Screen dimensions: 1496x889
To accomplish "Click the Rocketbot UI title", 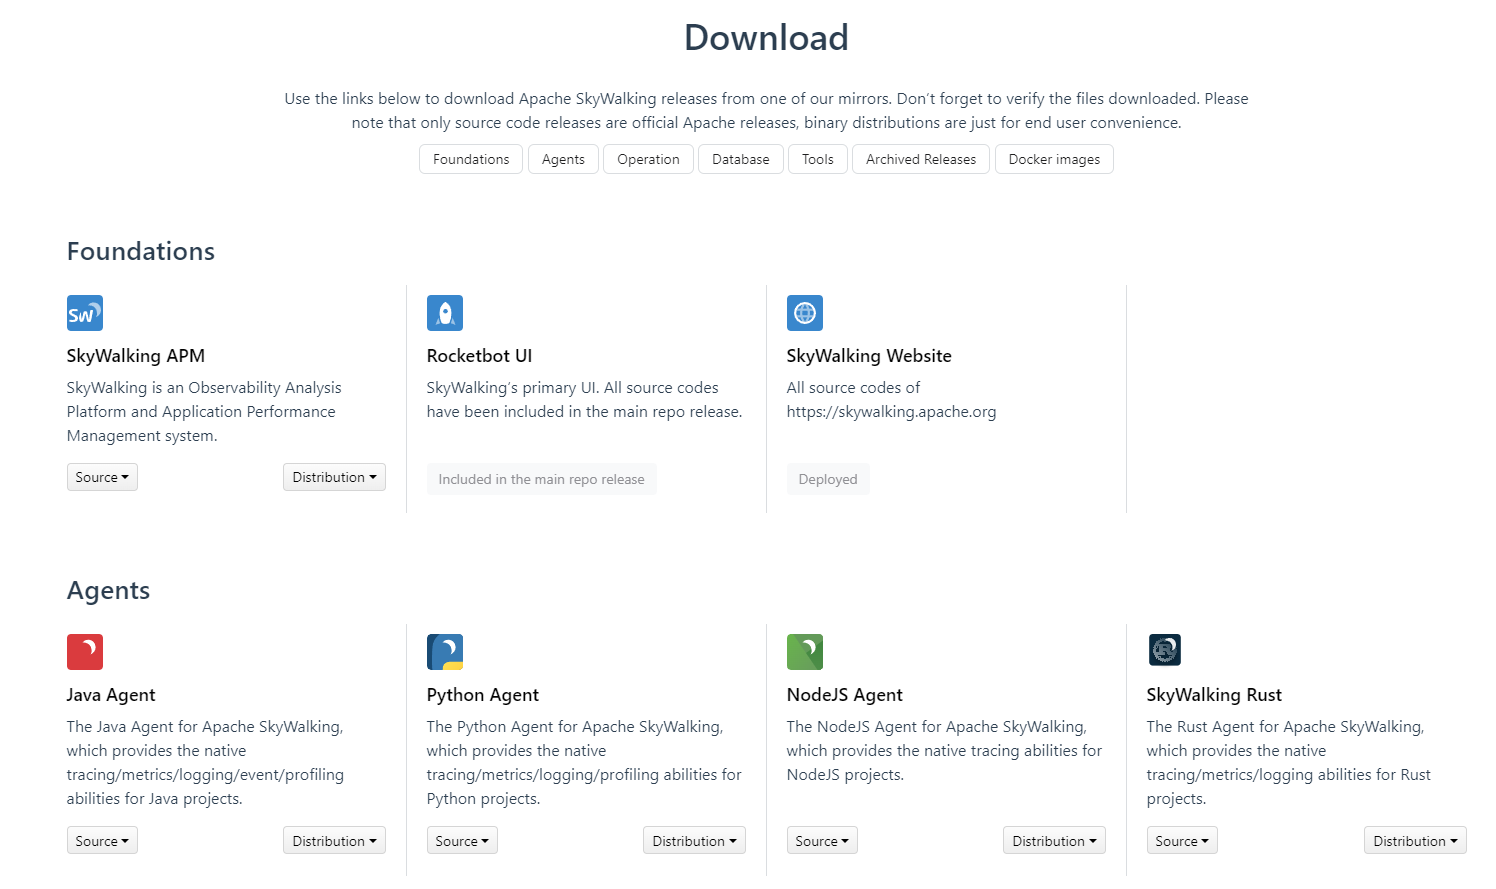I will click(479, 356).
